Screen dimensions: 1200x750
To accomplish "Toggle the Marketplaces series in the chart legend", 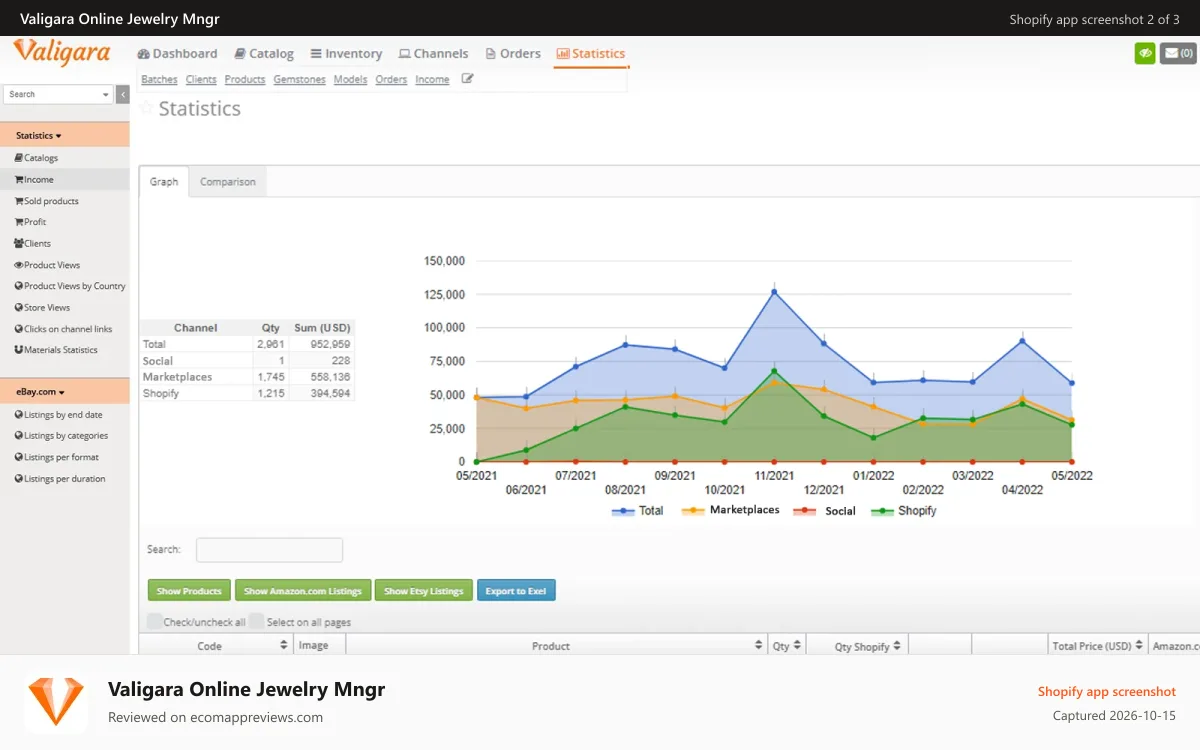I will pos(730,510).
